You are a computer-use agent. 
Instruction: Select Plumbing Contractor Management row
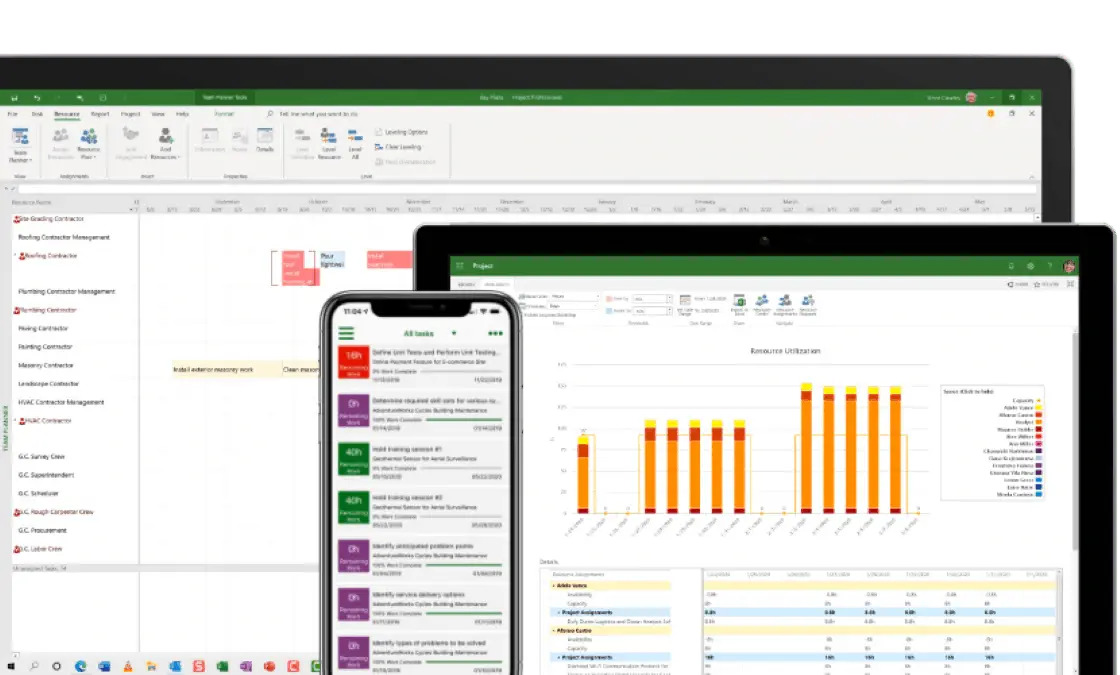(66, 291)
